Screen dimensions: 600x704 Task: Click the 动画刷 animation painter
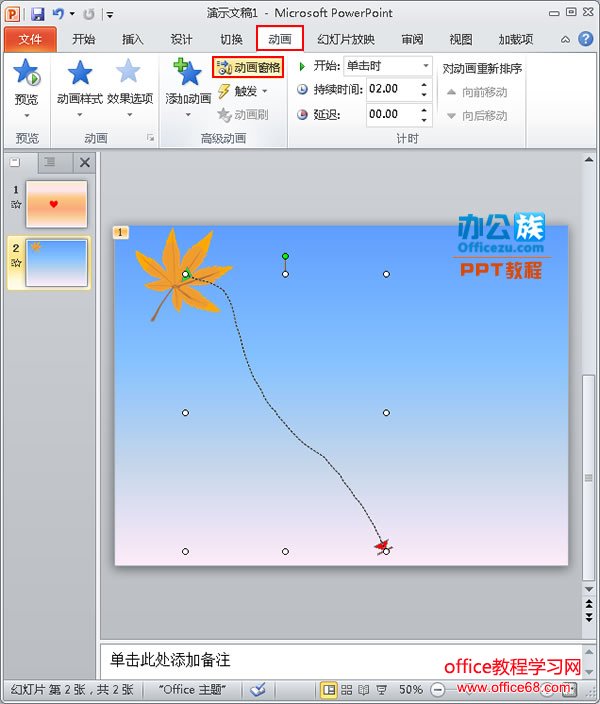tap(243, 115)
